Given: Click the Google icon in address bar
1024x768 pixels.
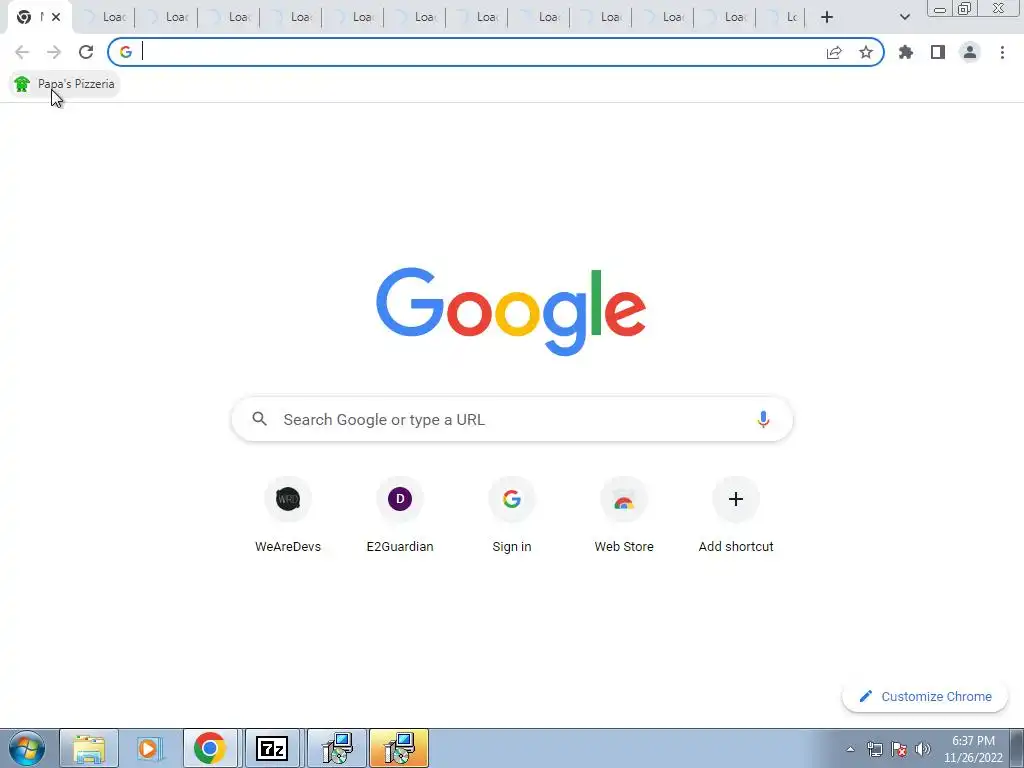Looking at the screenshot, I should tap(126, 52).
